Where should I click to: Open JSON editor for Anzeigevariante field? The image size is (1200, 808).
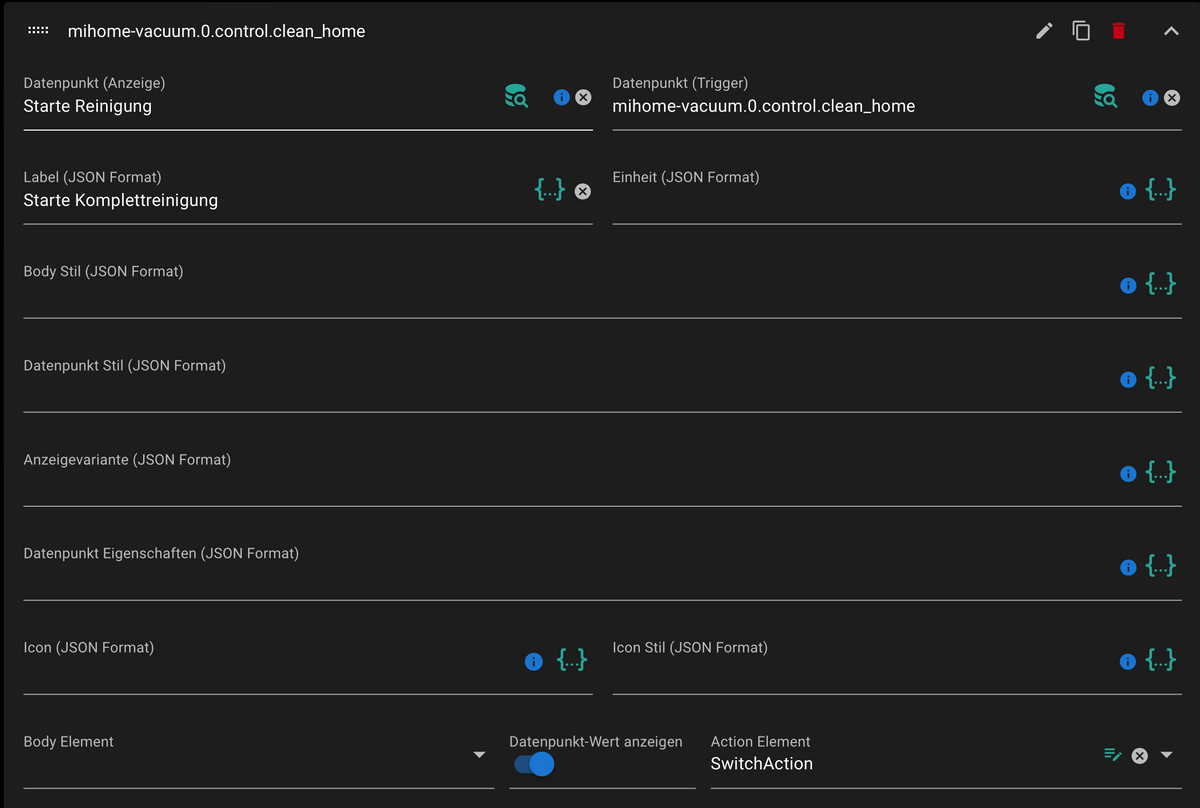click(1160, 473)
